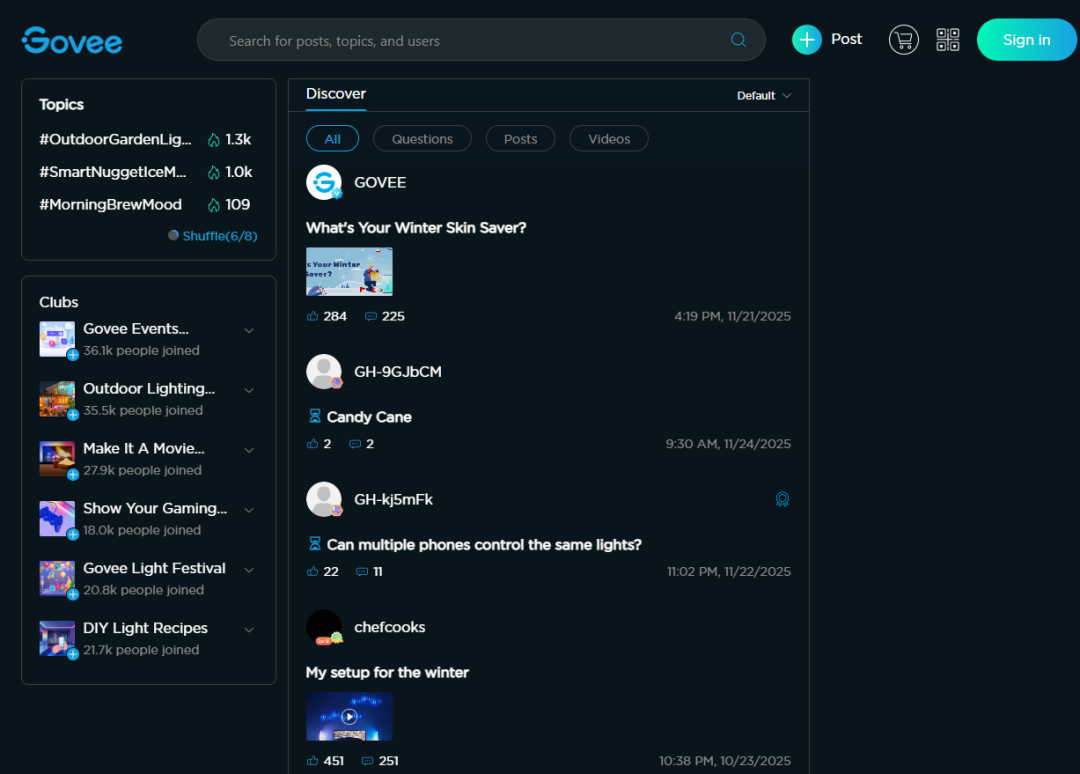Join the DIY Light Recipes club
Image resolution: width=1080 pixels, height=774 pixels.
tap(73, 654)
